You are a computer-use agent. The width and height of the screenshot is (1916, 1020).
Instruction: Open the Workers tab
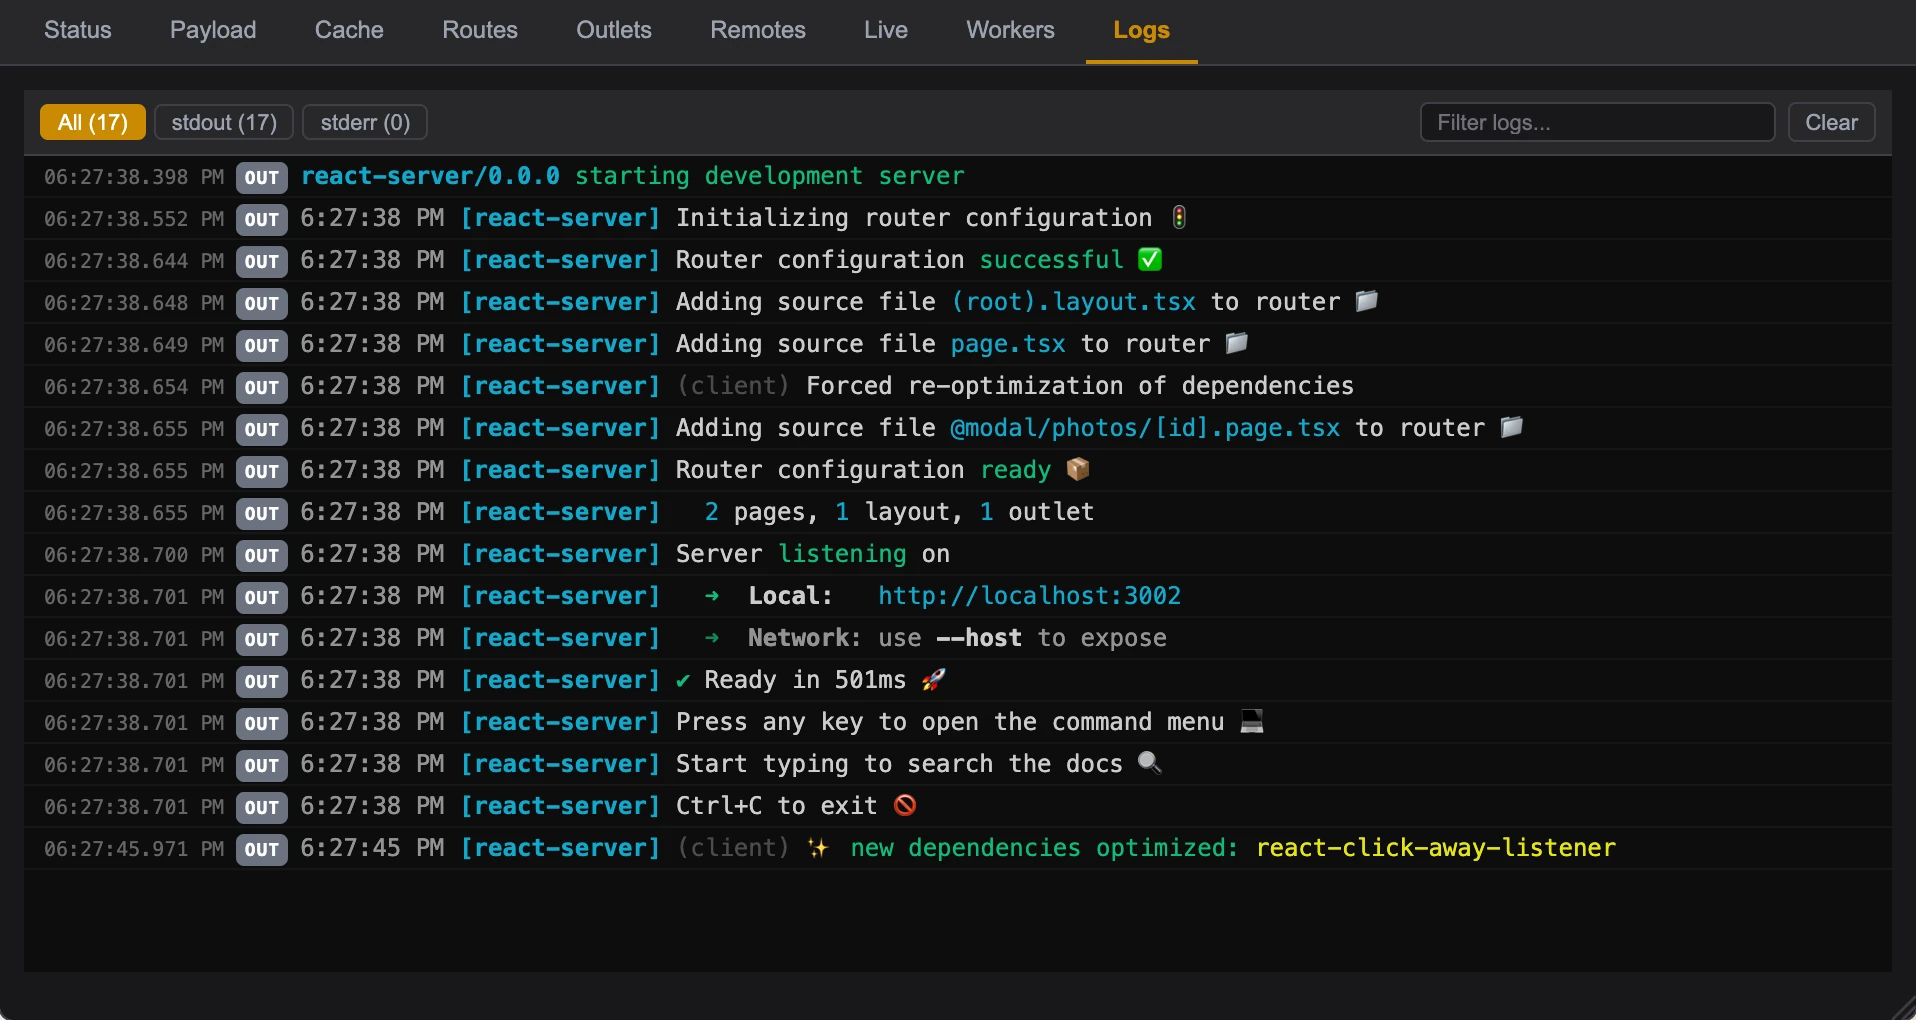[x=1010, y=30]
